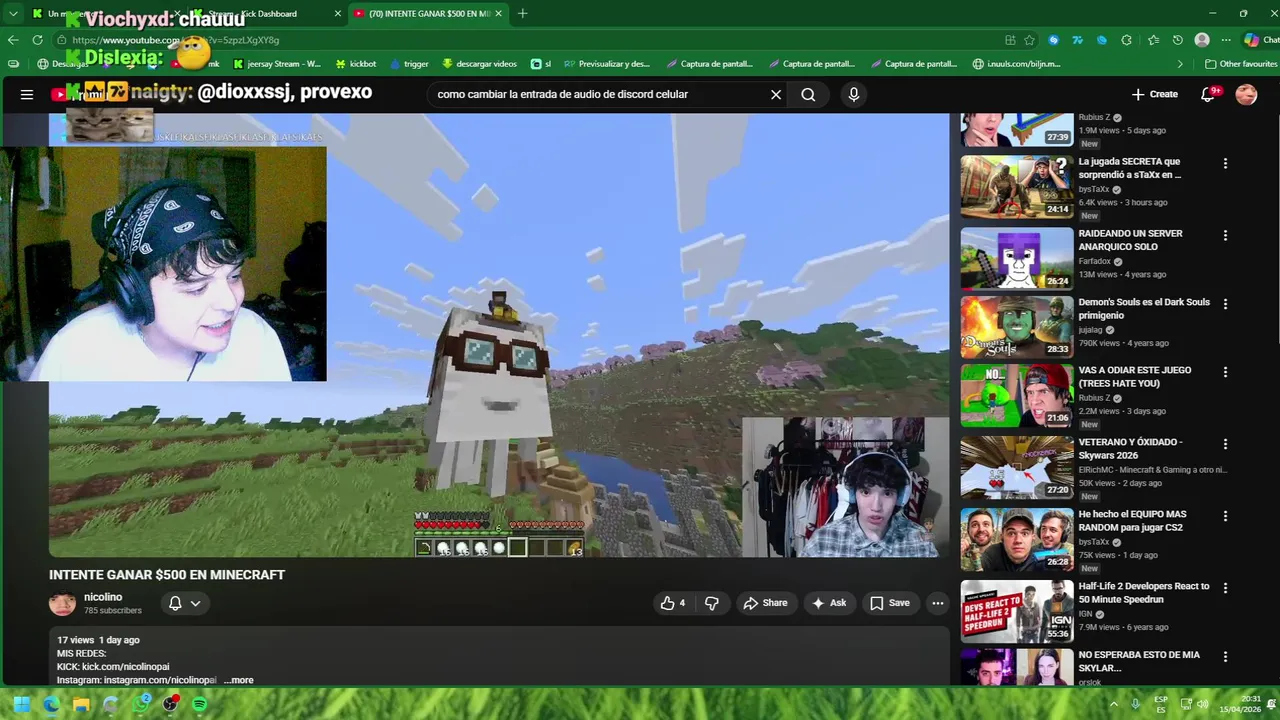Open browser profile icon in toolbar
Image resolution: width=1280 pixels, height=720 pixels.
(x=1202, y=40)
